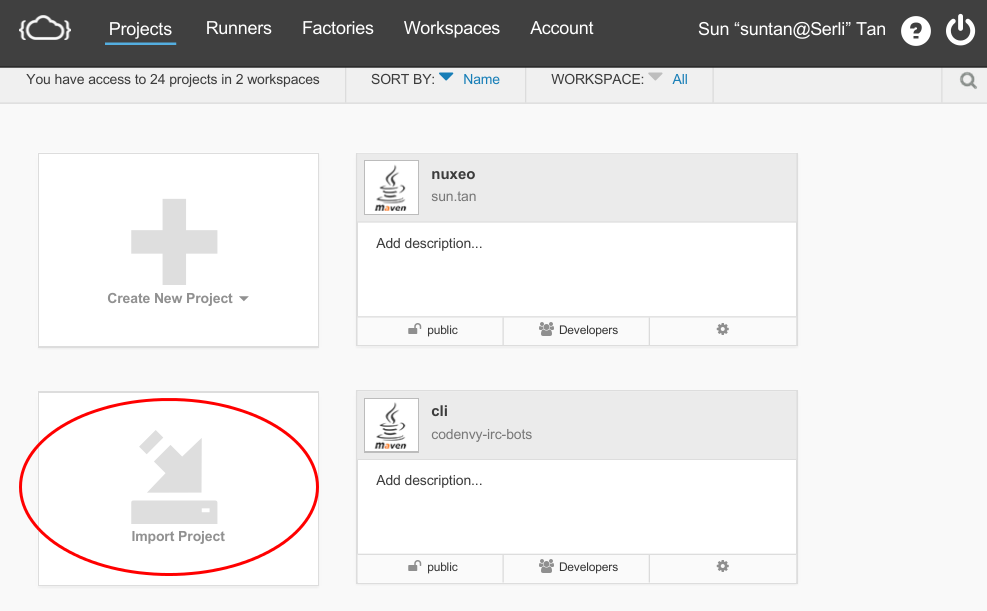Open settings gear for nuxeo project

coord(723,329)
